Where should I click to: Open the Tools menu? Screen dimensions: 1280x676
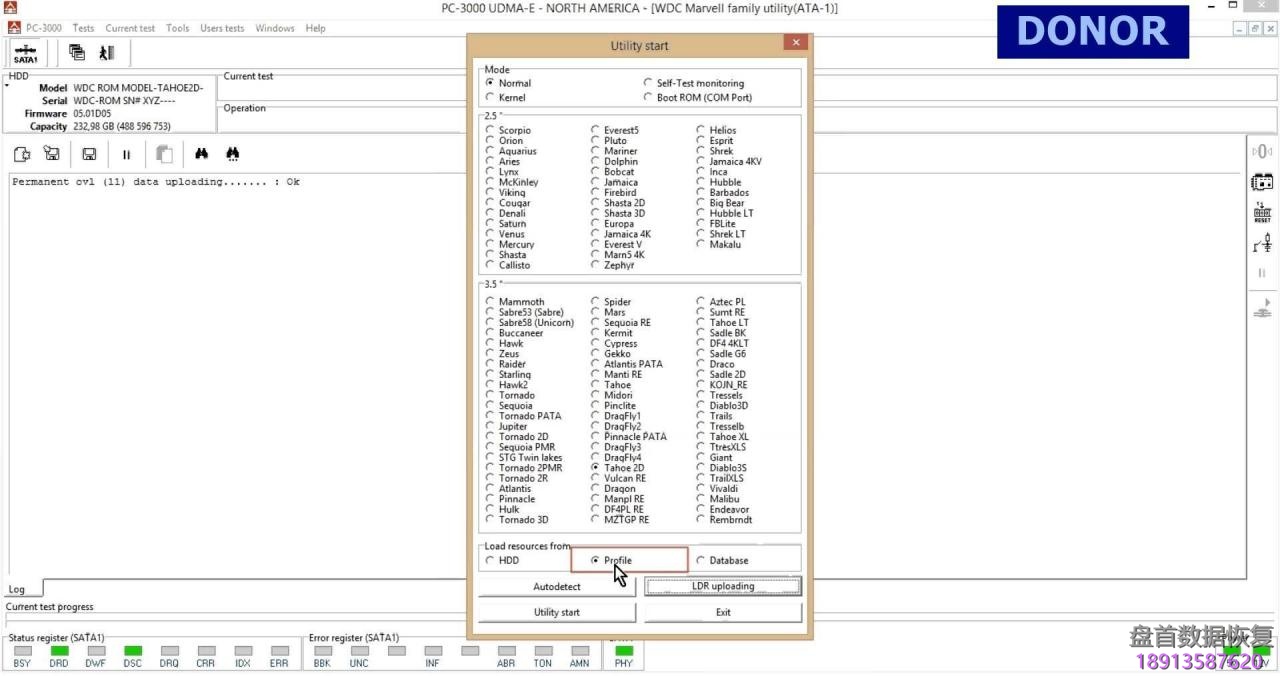click(x=177, y=28)
